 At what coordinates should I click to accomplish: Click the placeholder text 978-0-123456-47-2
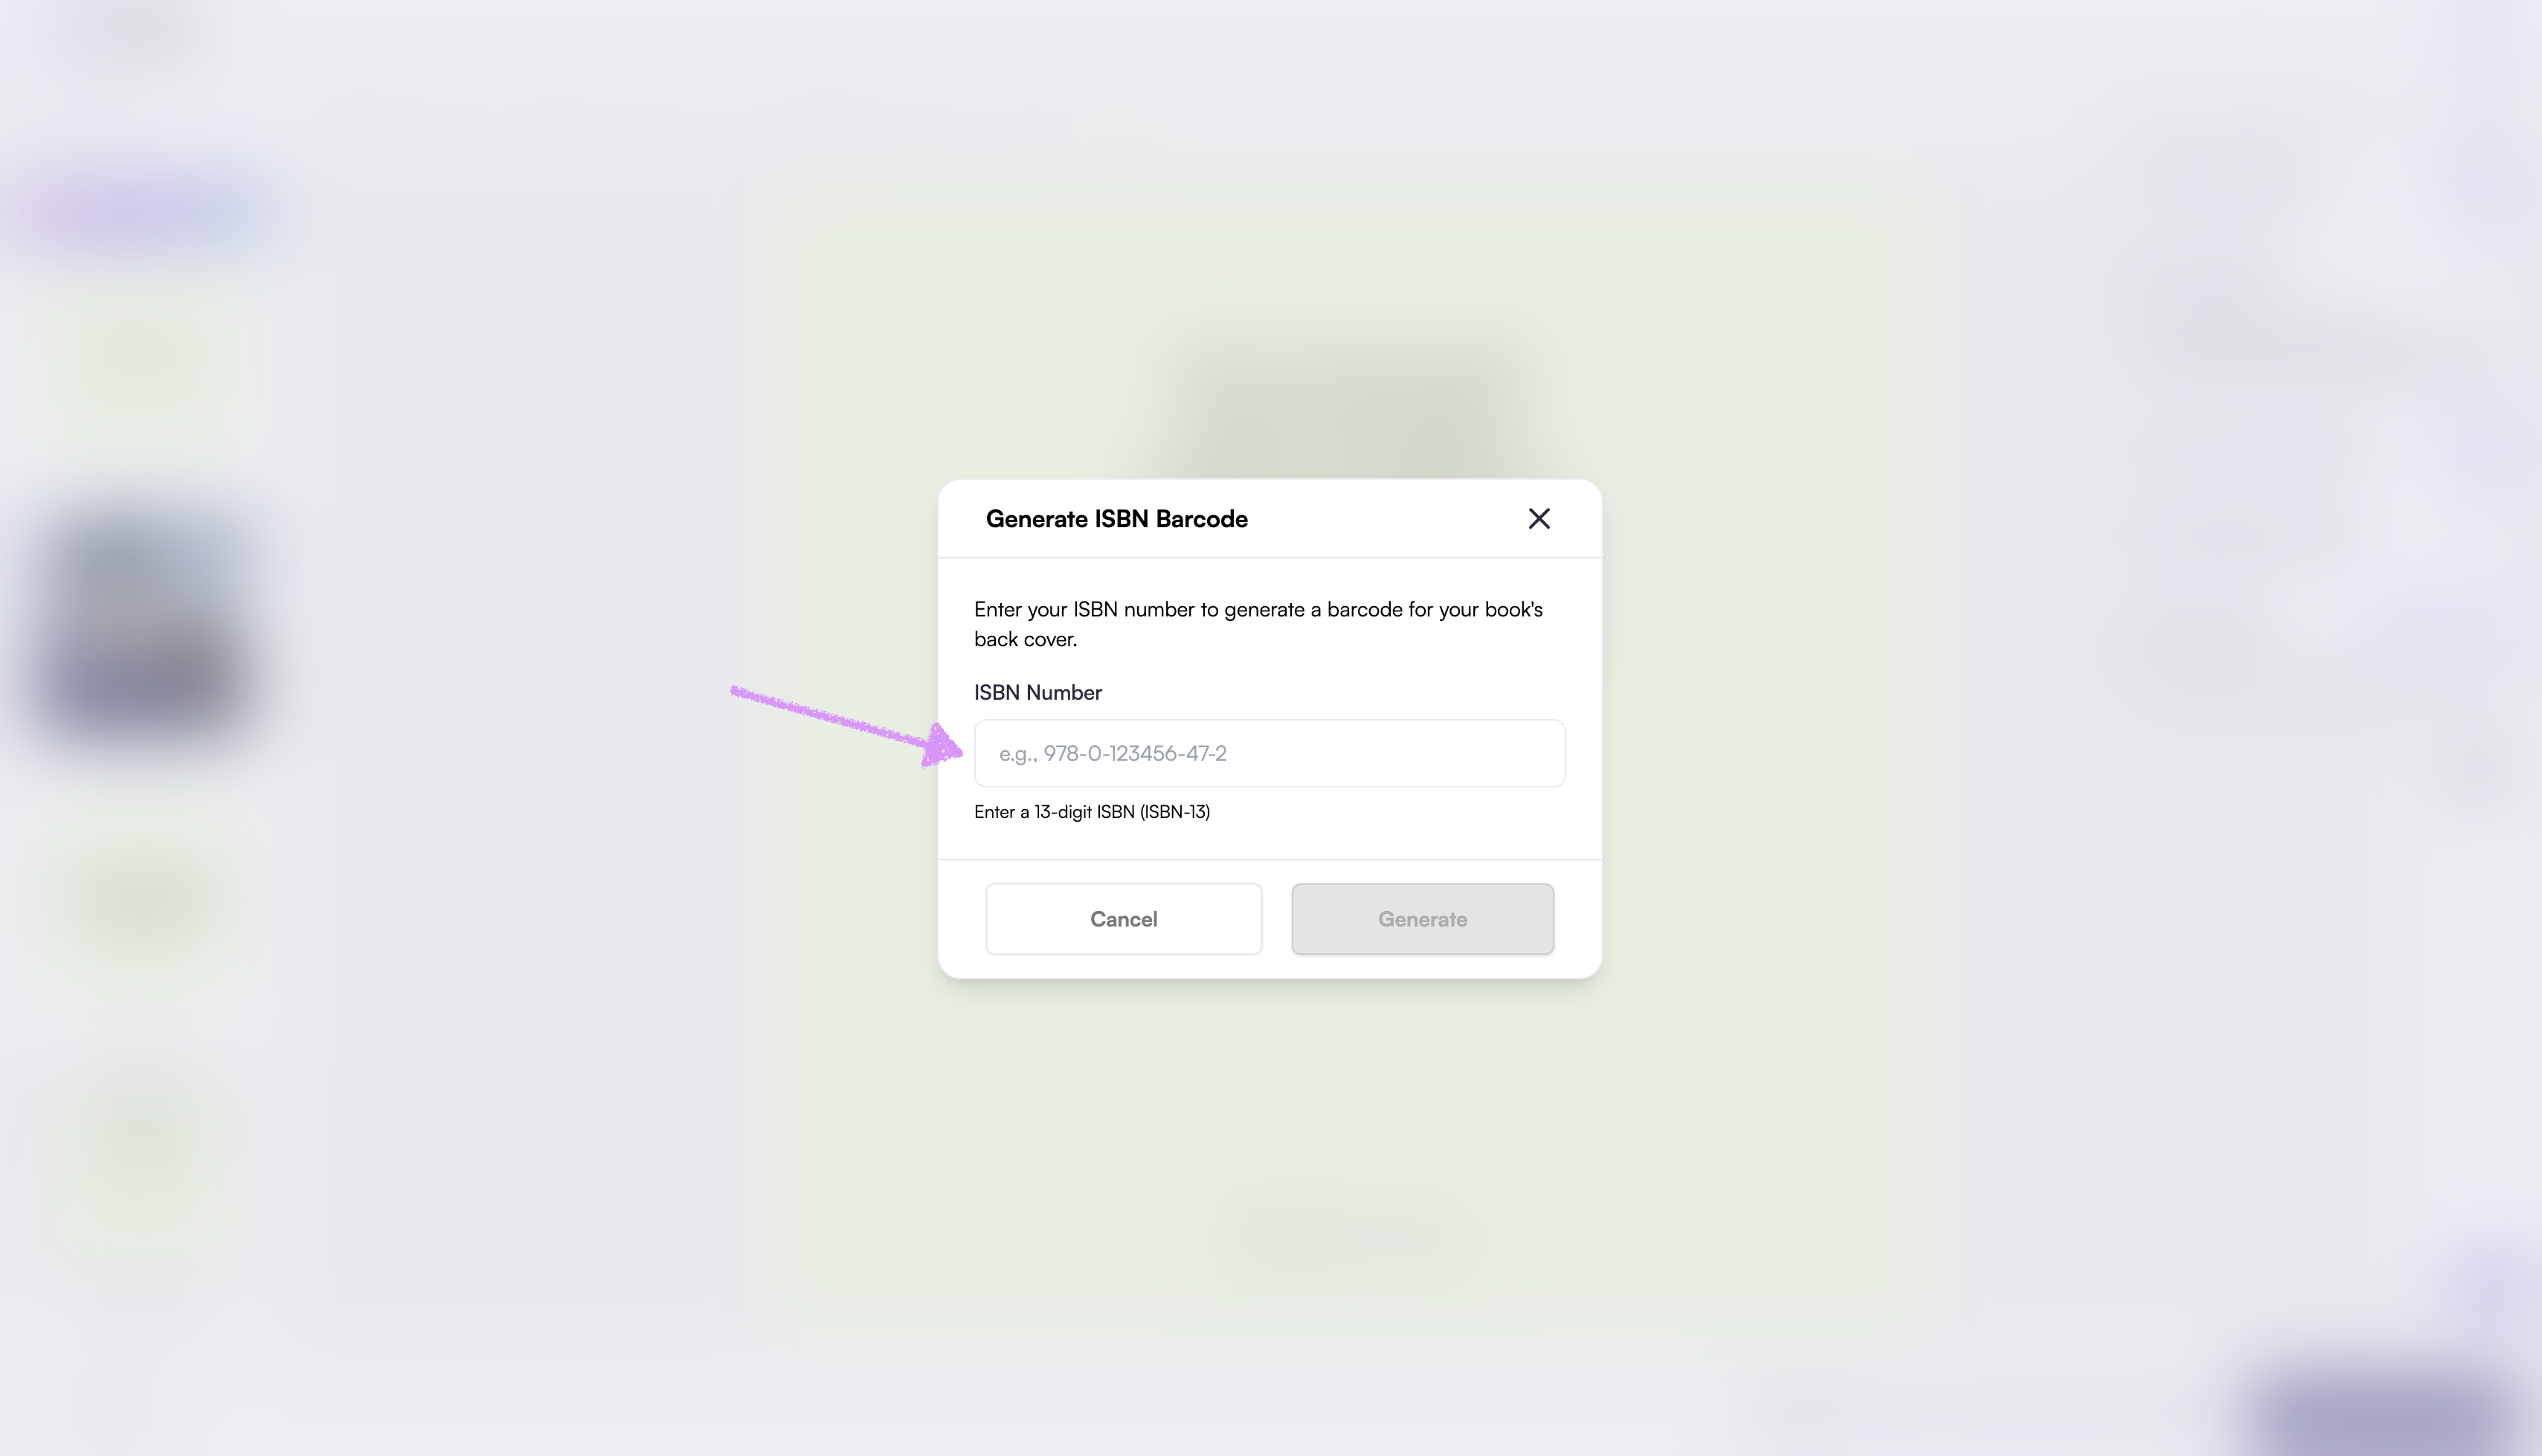pos(1134,753)
